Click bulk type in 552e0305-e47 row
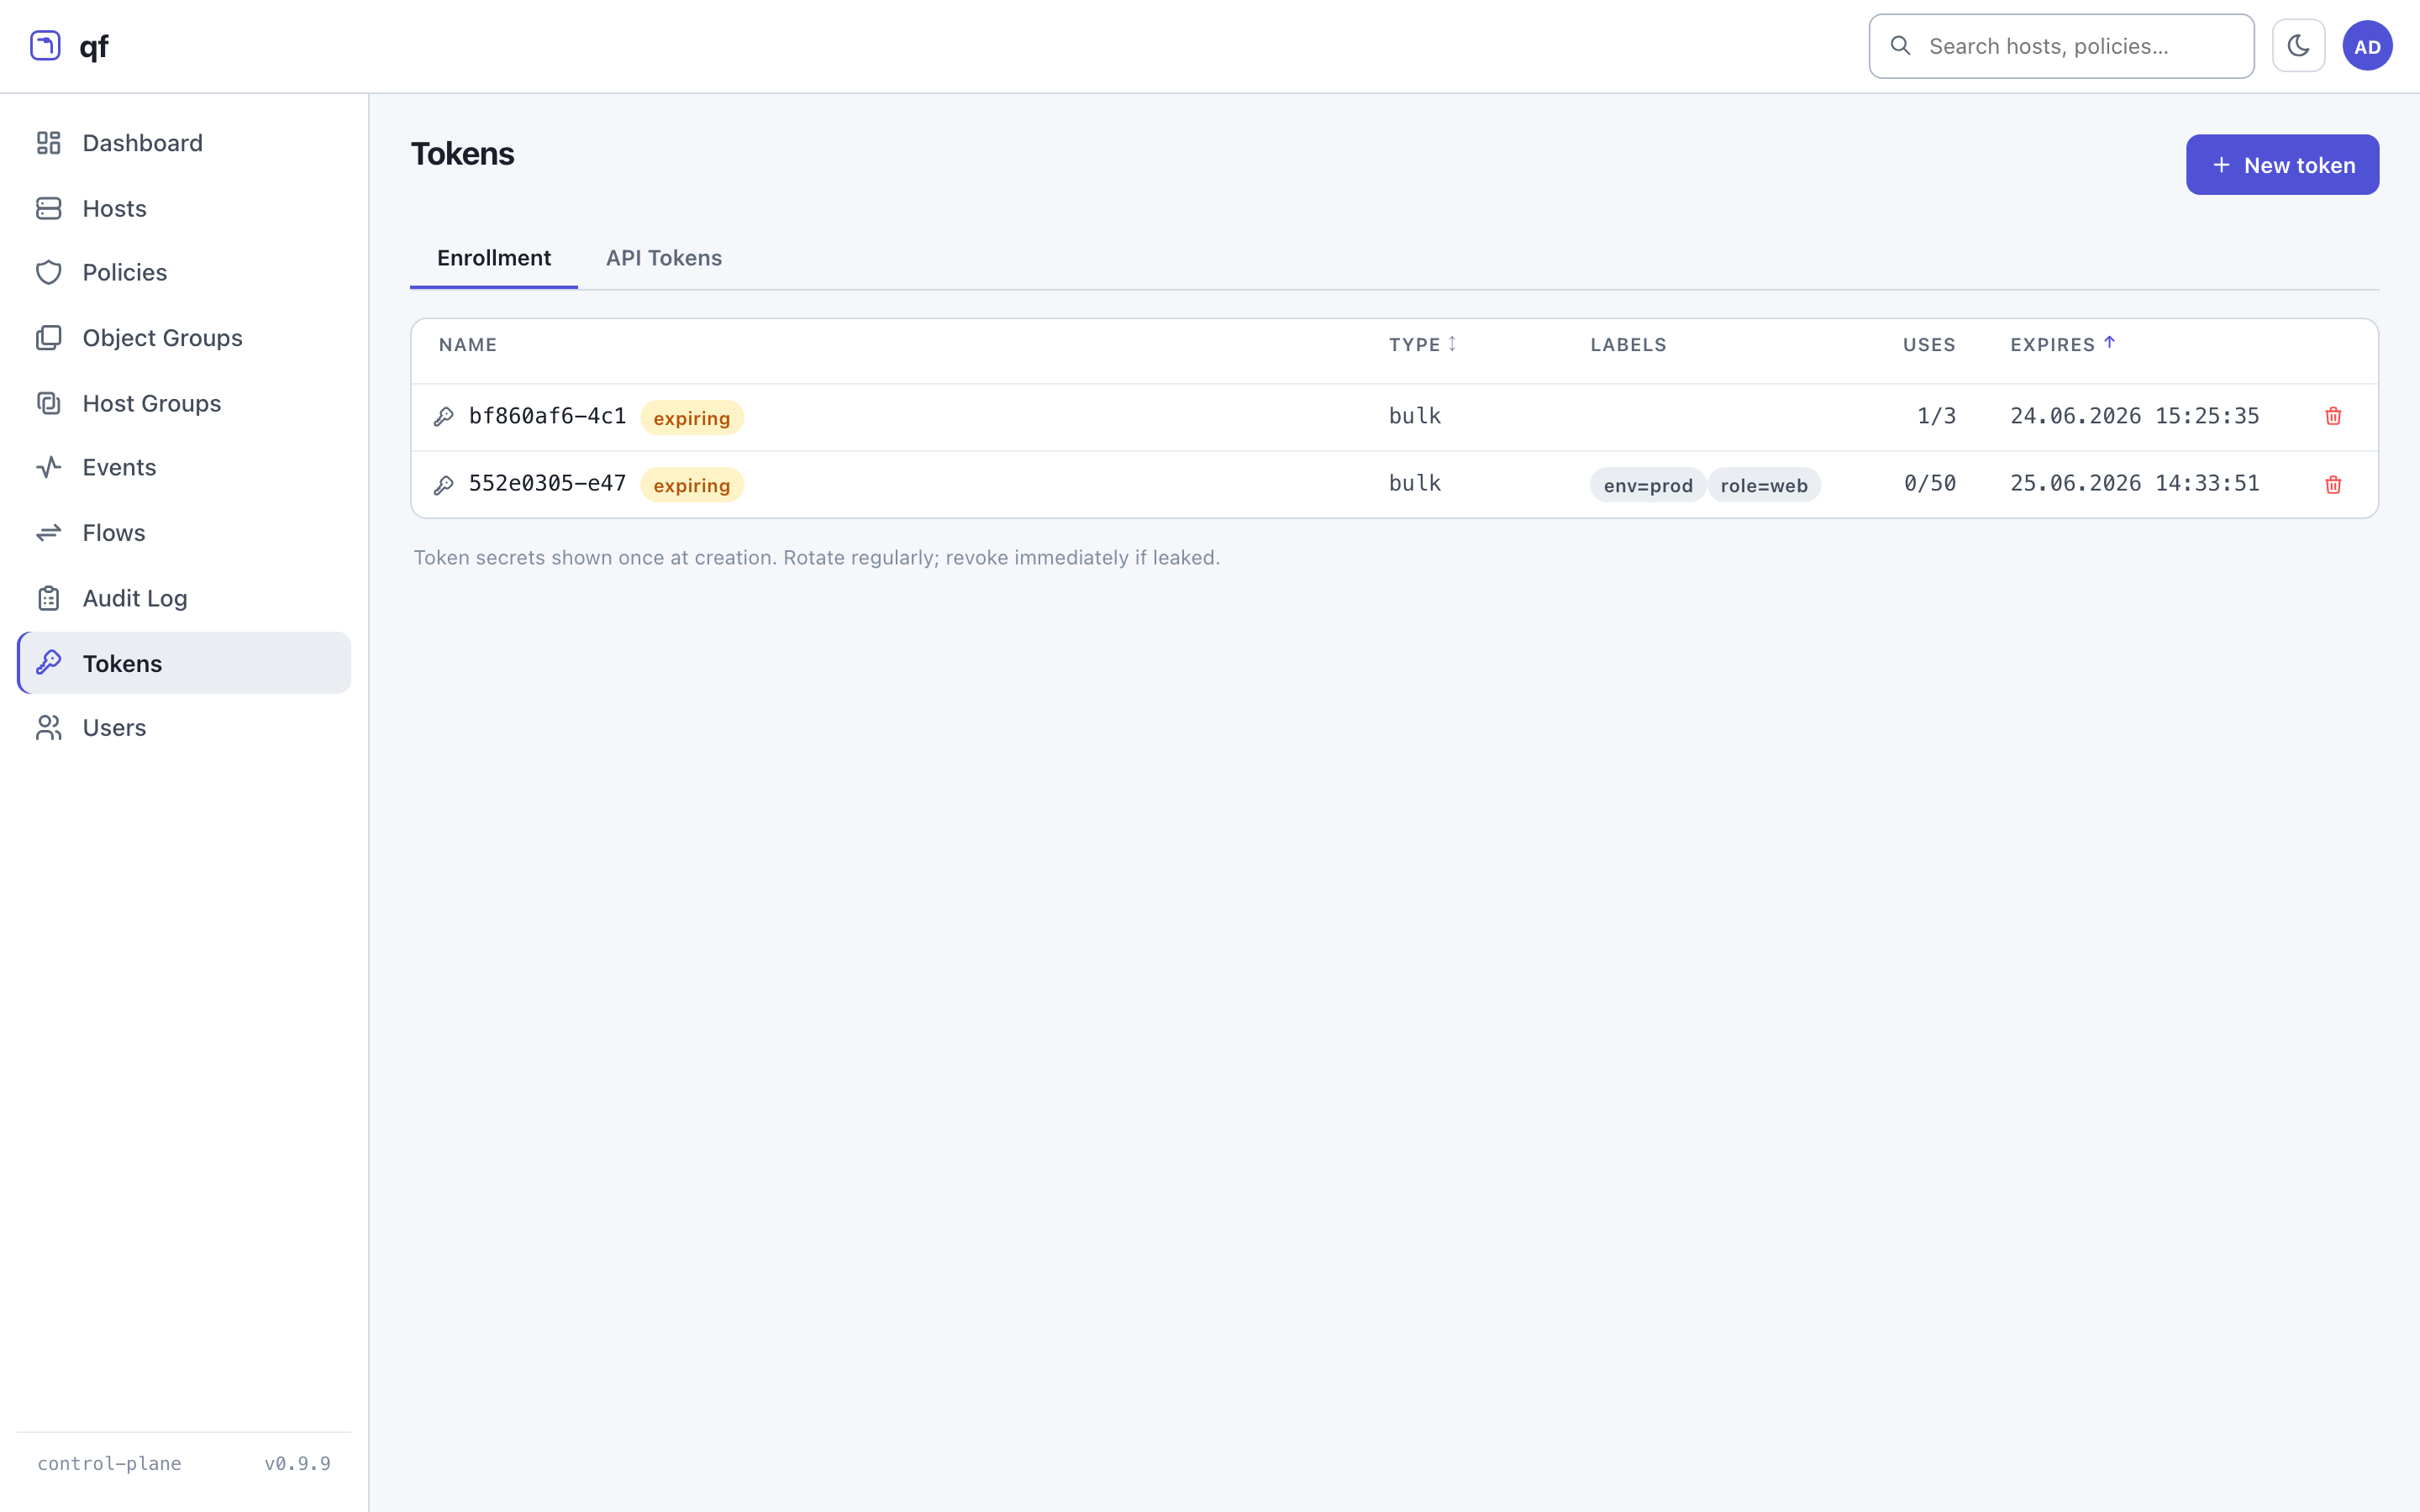The image size is (2420, 1512). [x=1415, y=483]
